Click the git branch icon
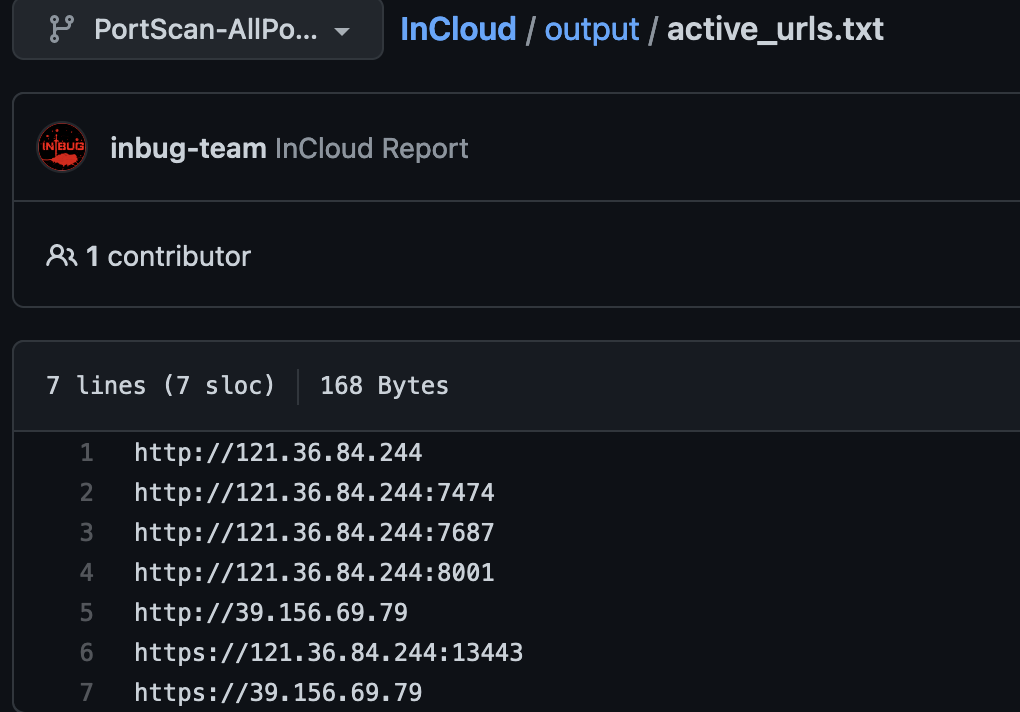The height and width of the screenshot is (712, 1020). tap(61, 29)
